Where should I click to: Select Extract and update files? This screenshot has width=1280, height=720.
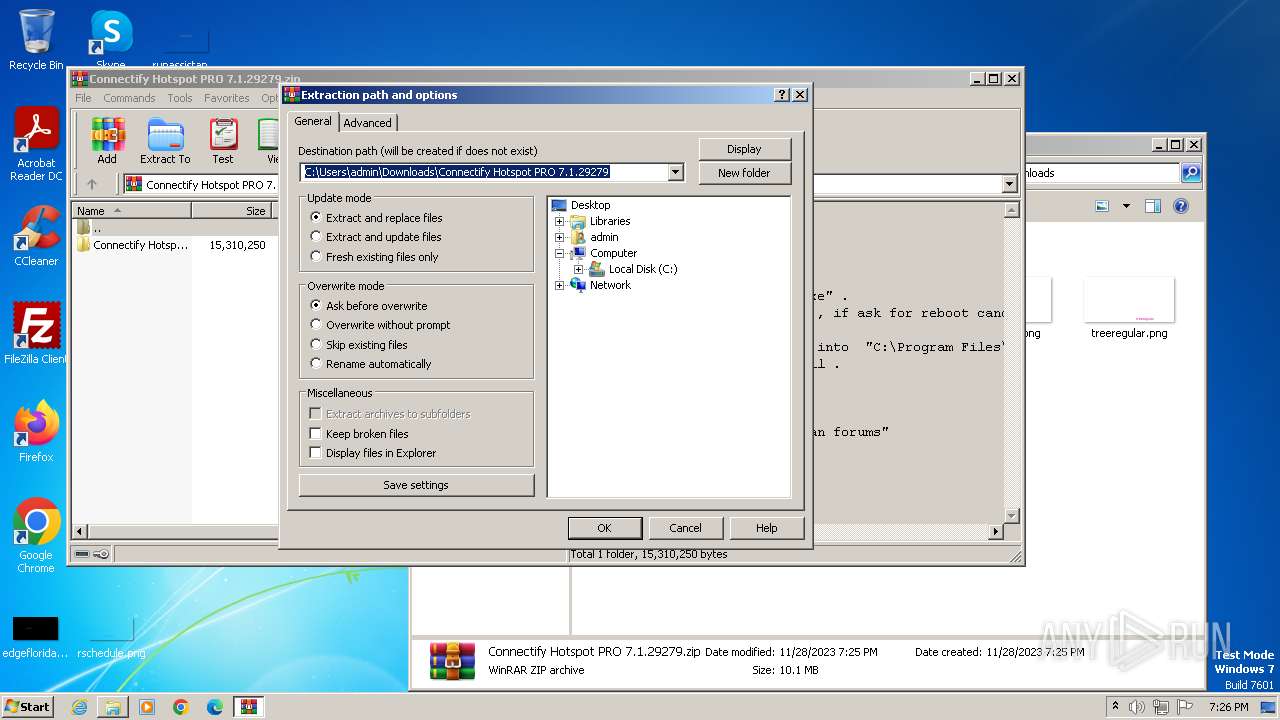376,237
